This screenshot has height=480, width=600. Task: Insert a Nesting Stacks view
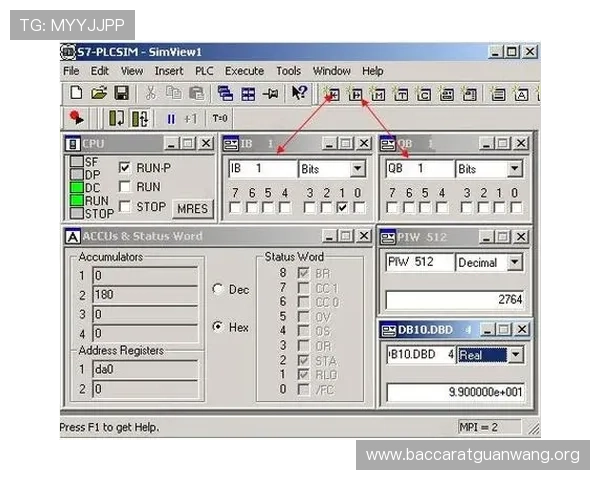coord(498,94)
